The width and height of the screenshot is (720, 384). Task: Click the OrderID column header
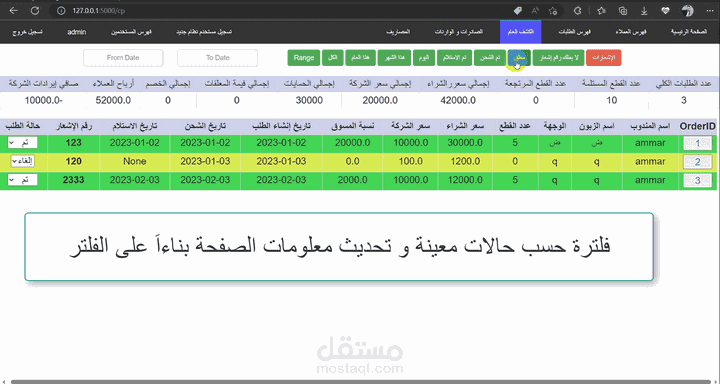(698, 126)
